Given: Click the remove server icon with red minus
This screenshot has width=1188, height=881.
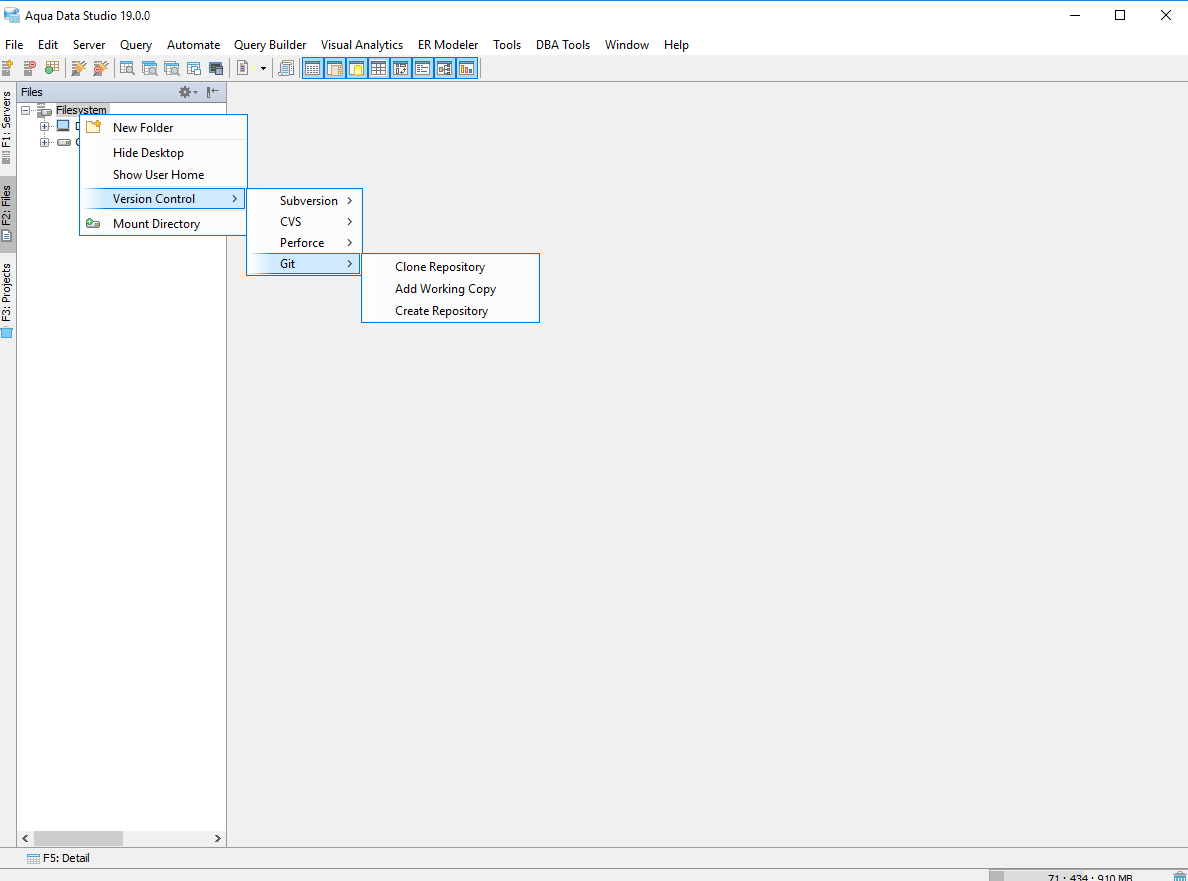Looking at the screenshot, I should point(29,68).
